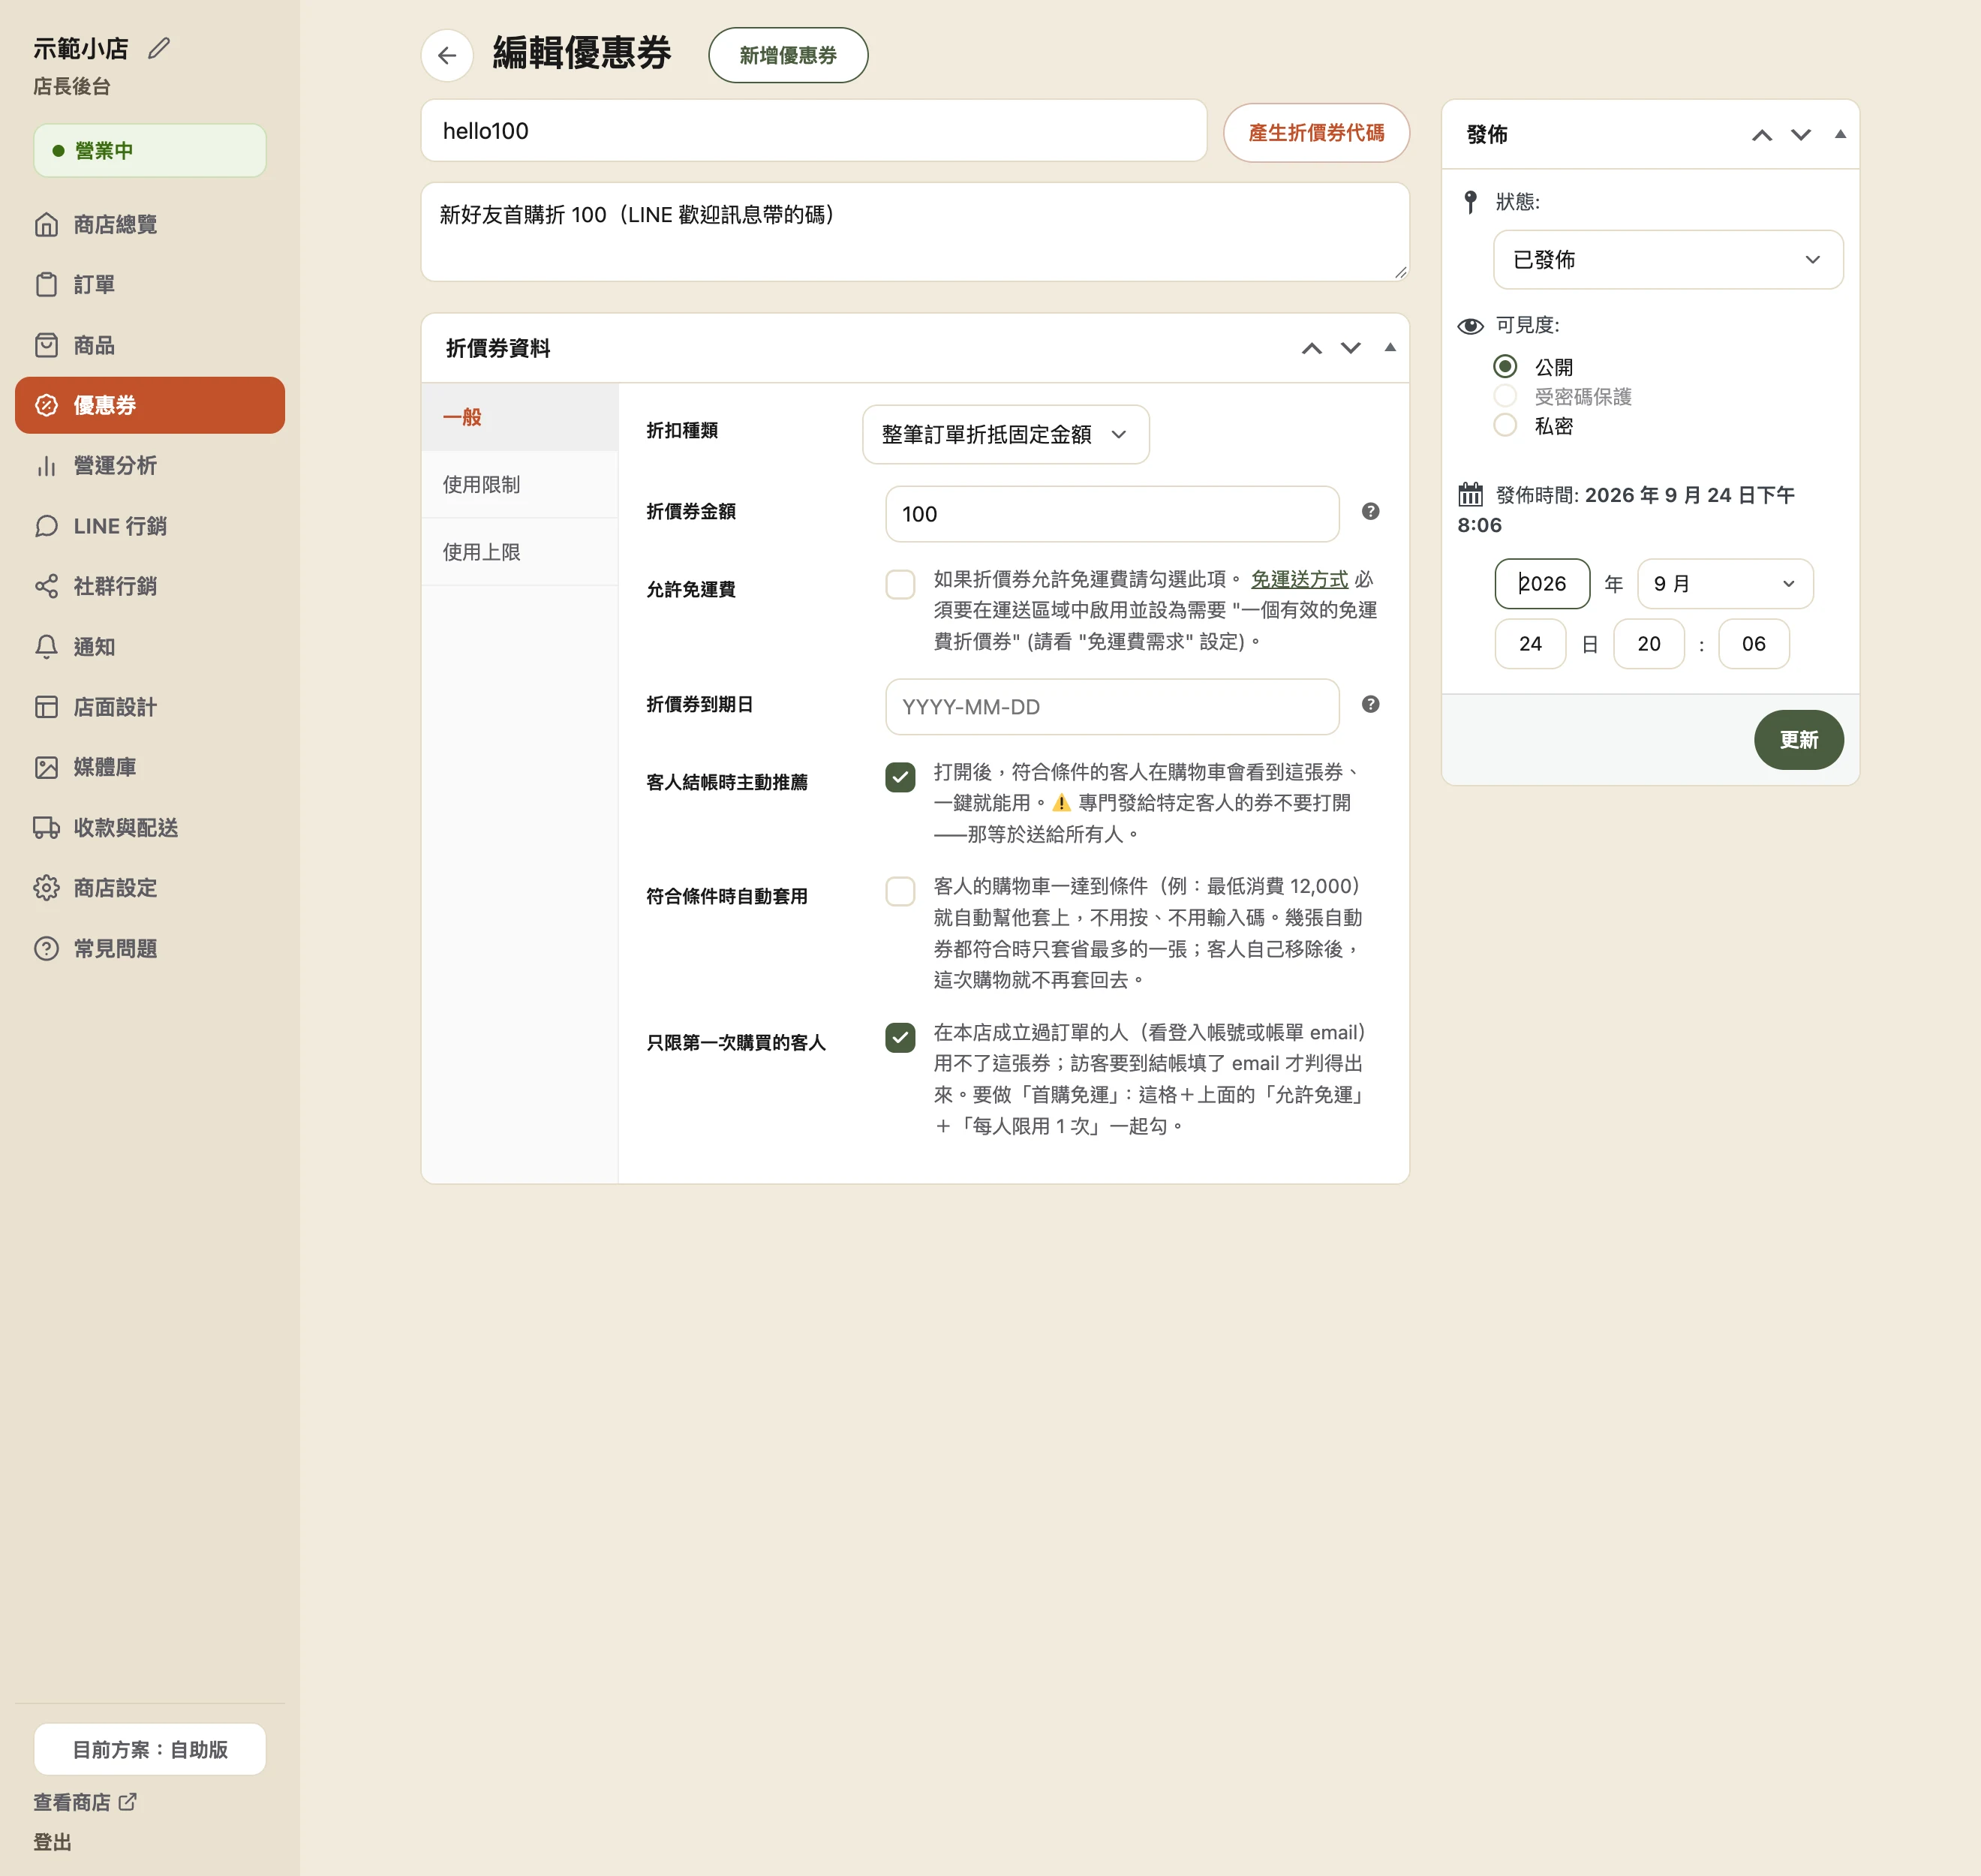Switch to the 使用限制 tab
The width and height of the screenshot is (1981, 1876).
(x=520, y=484)
